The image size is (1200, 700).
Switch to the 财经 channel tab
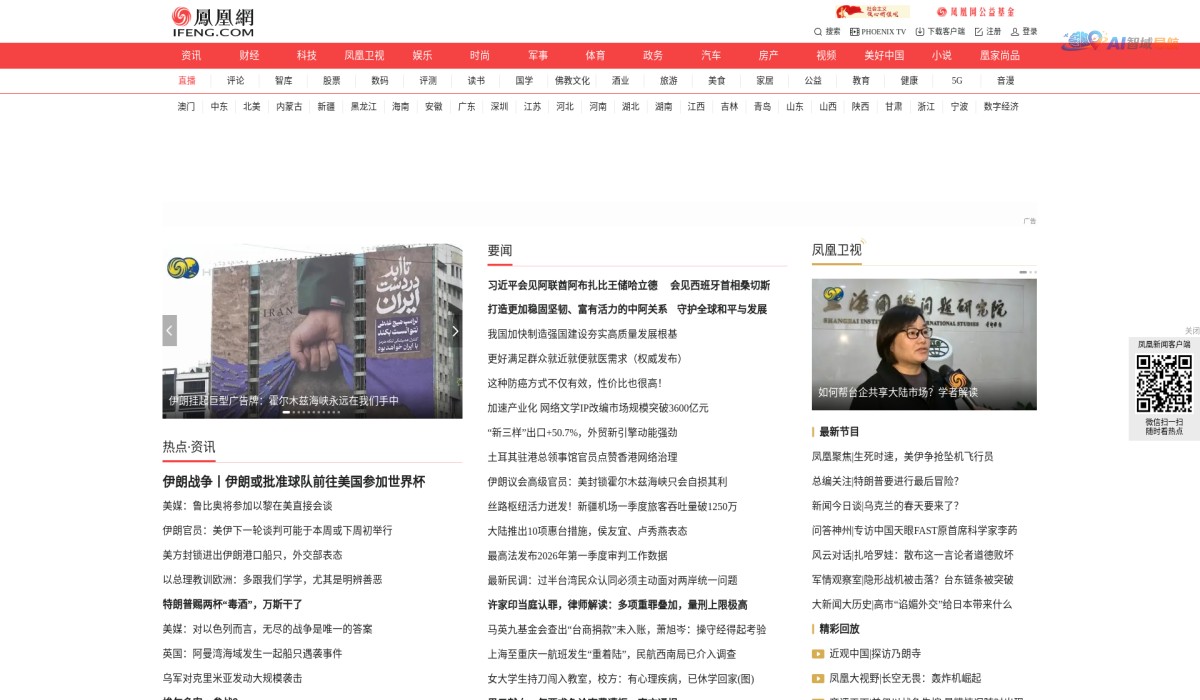[x=249, y=55]
